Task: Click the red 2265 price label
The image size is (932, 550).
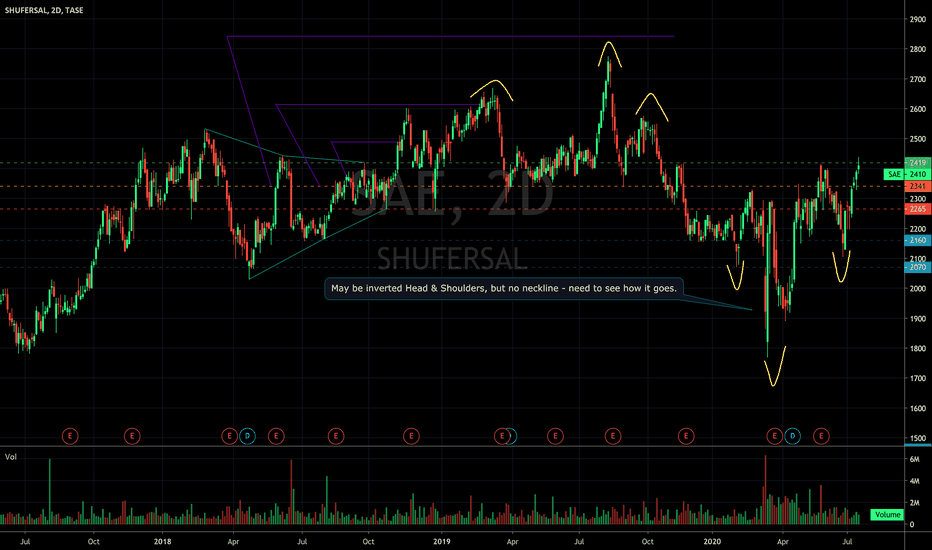Action: [x=918, y=209]
